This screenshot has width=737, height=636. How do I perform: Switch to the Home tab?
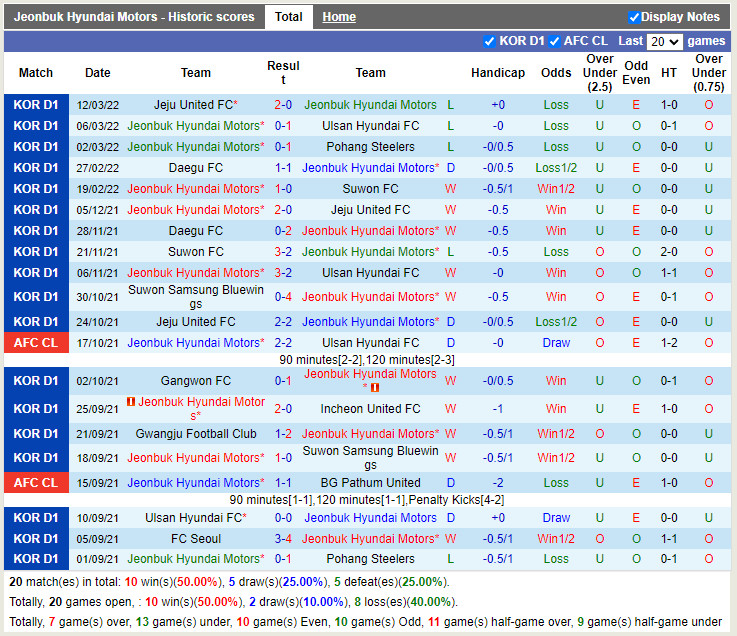339,17
